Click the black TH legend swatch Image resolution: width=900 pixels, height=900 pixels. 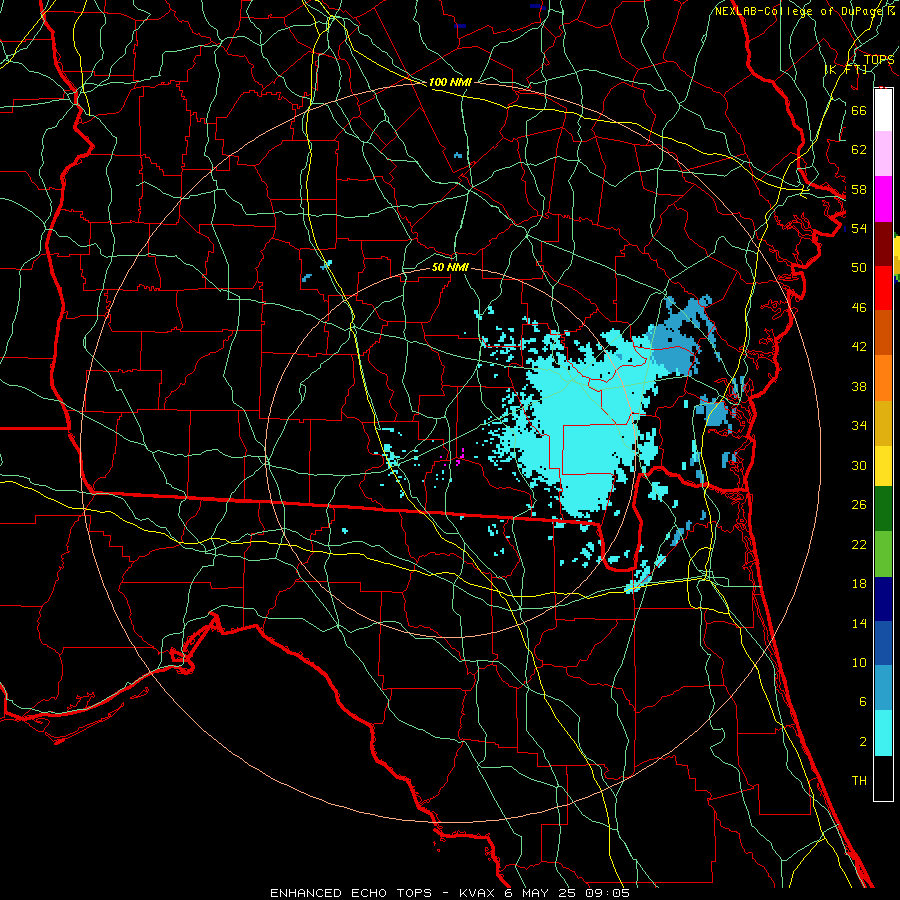883,778
